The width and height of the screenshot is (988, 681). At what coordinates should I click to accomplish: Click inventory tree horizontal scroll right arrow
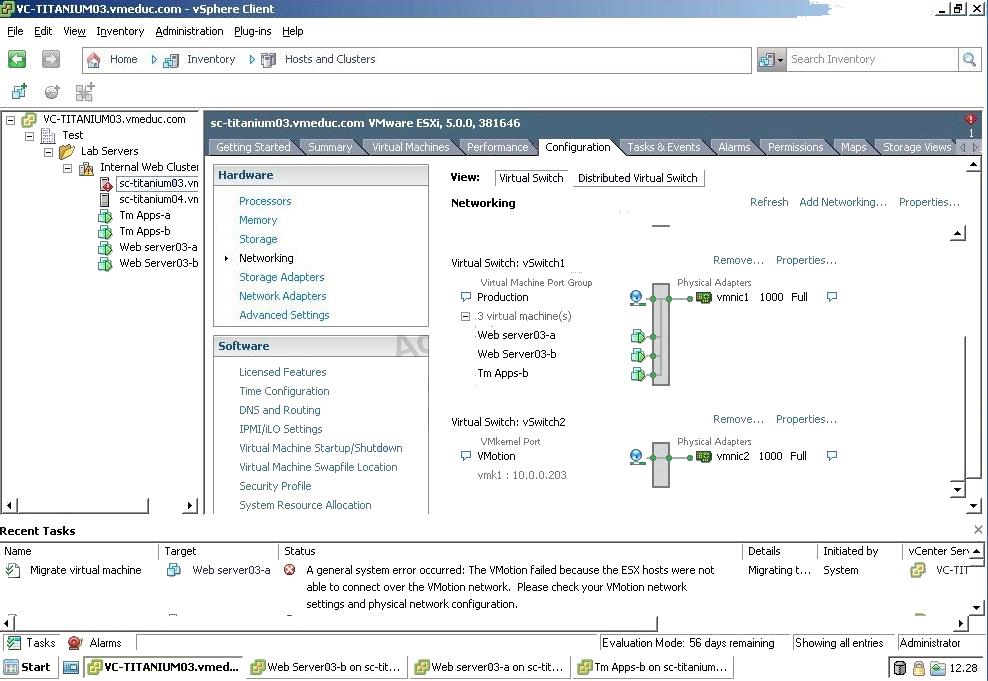tap(190, 505)
